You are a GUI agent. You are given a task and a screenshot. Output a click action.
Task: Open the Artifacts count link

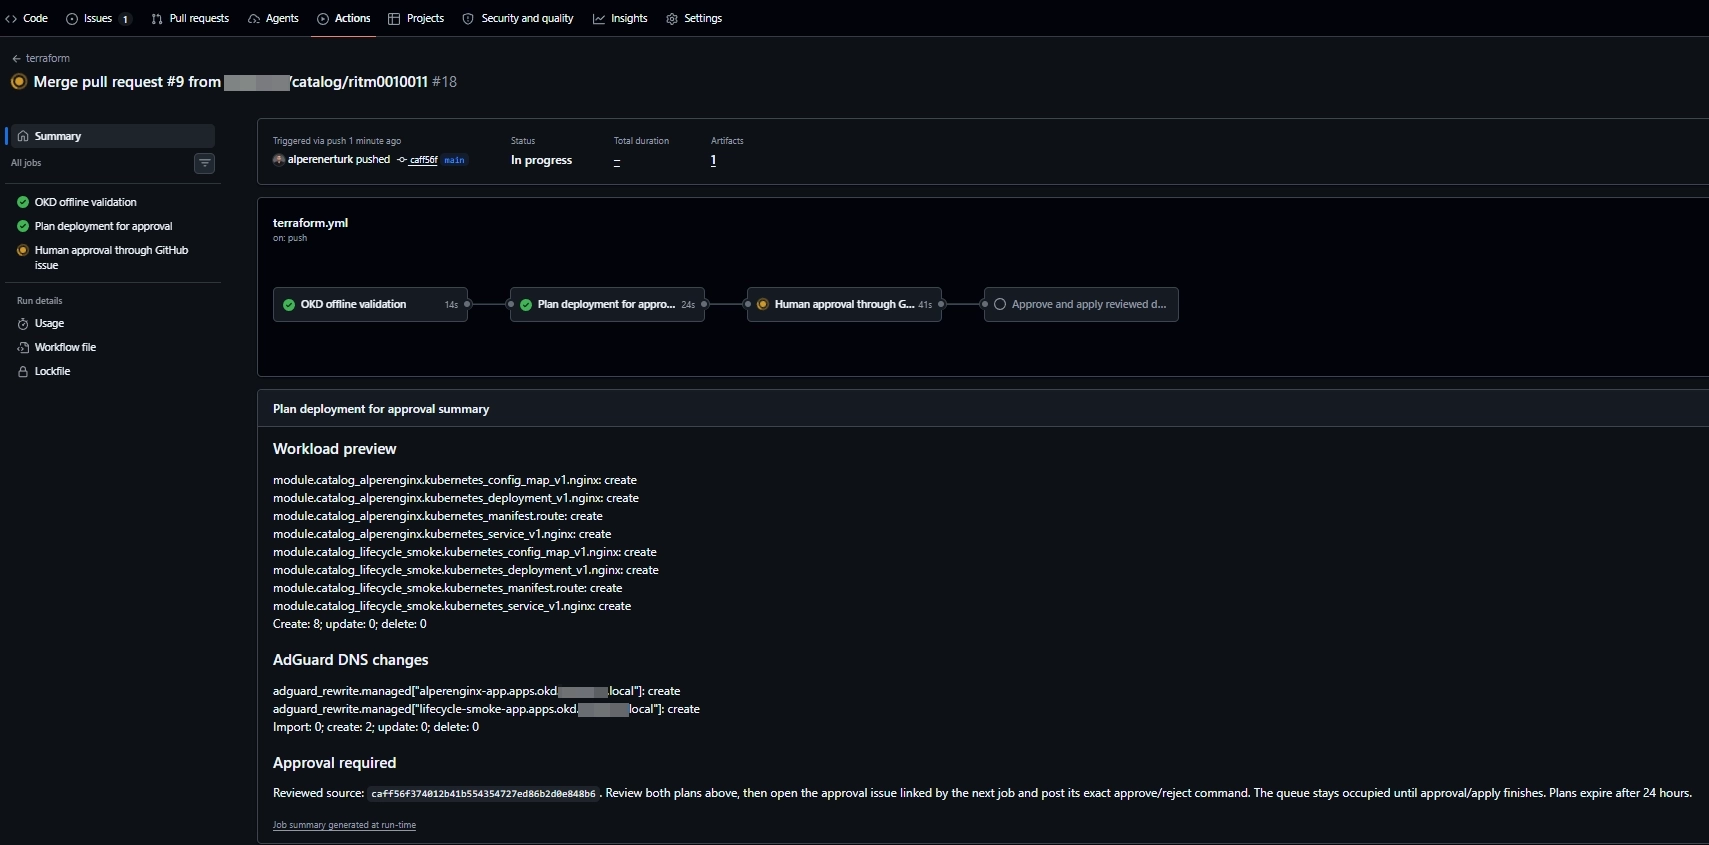(713, 160)
